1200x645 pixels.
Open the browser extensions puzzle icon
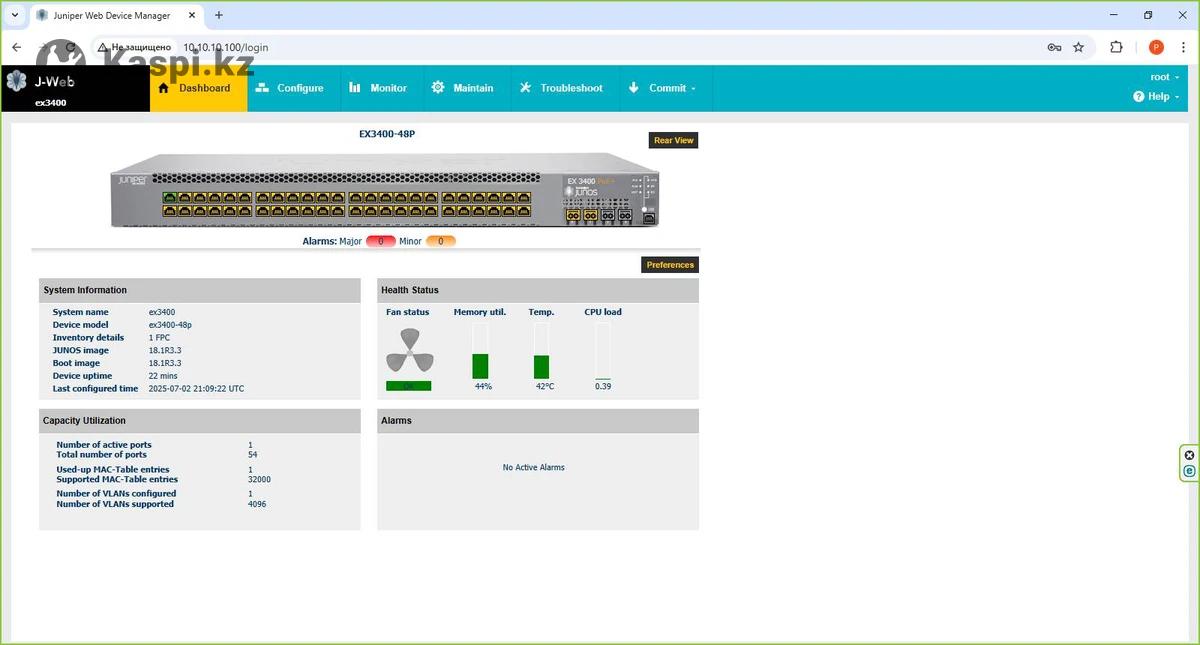tap(1117, 47)
